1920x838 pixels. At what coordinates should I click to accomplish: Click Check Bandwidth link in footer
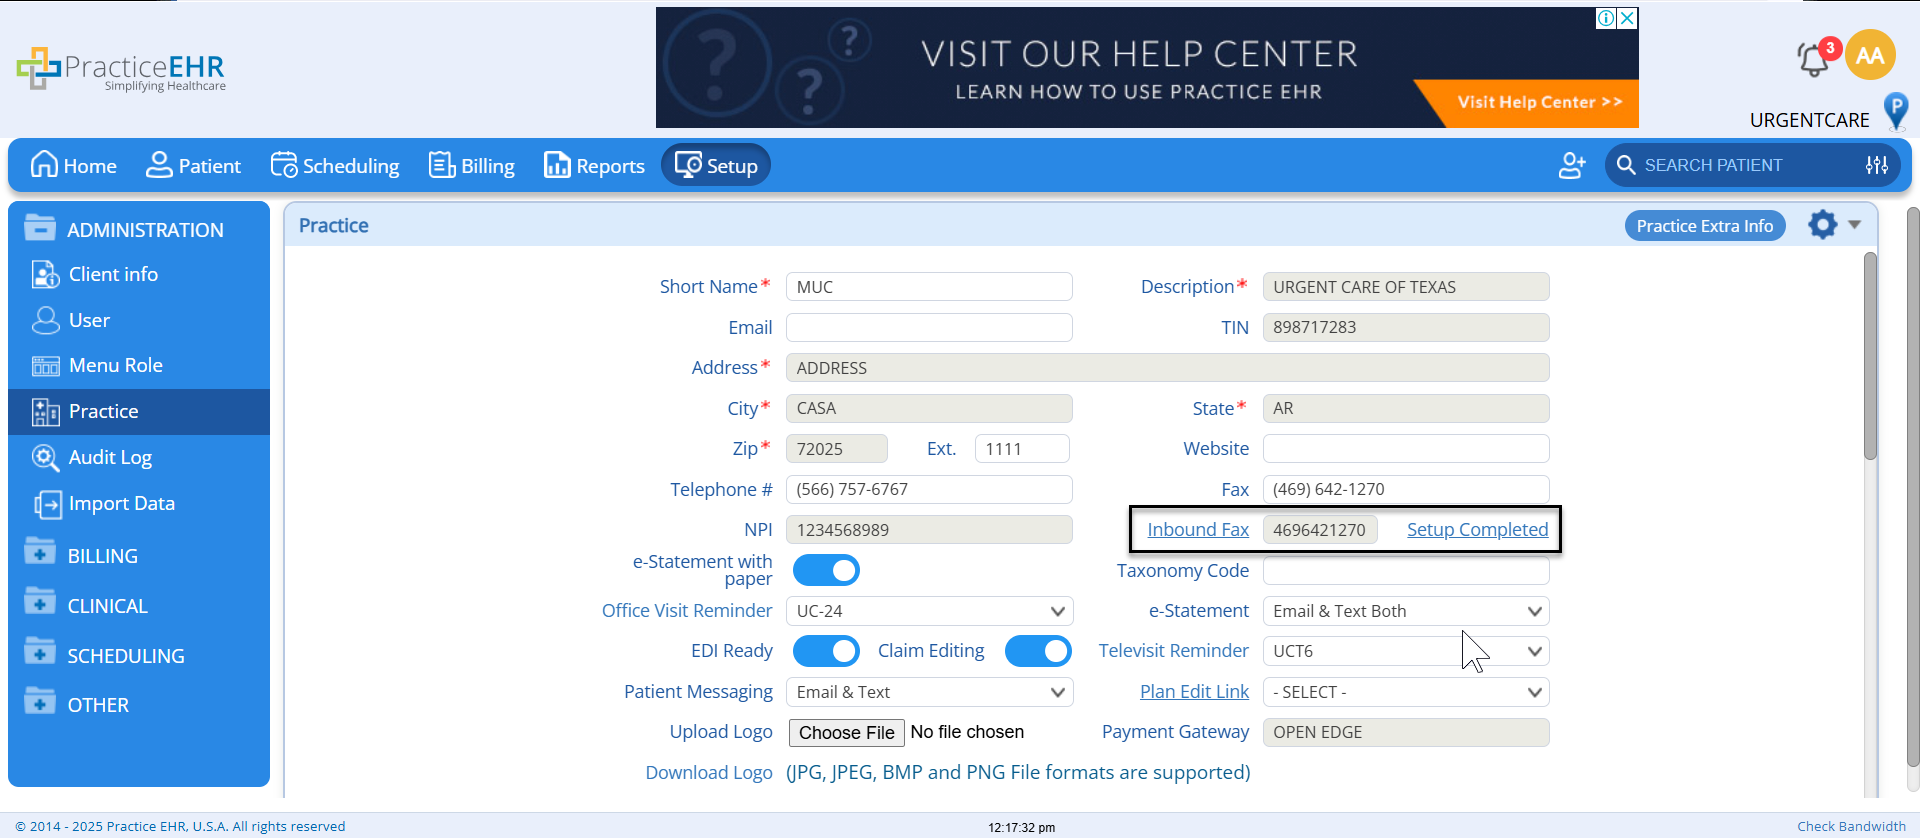(x=1852, y=826)
